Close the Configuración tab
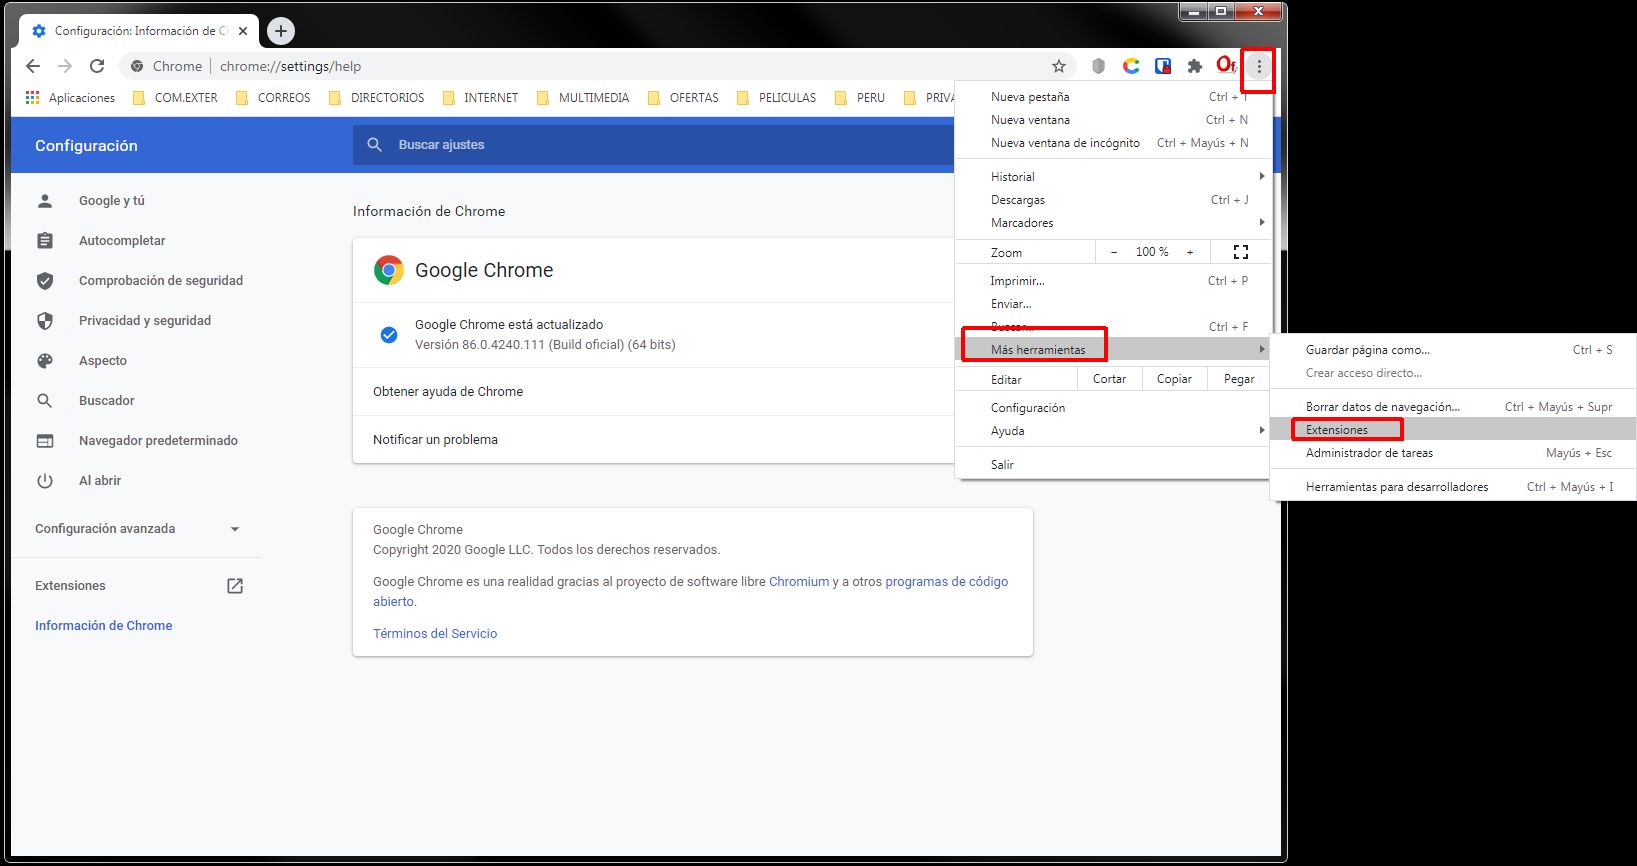This screenshot has height=866, width=1637. [x=243, y=31]
